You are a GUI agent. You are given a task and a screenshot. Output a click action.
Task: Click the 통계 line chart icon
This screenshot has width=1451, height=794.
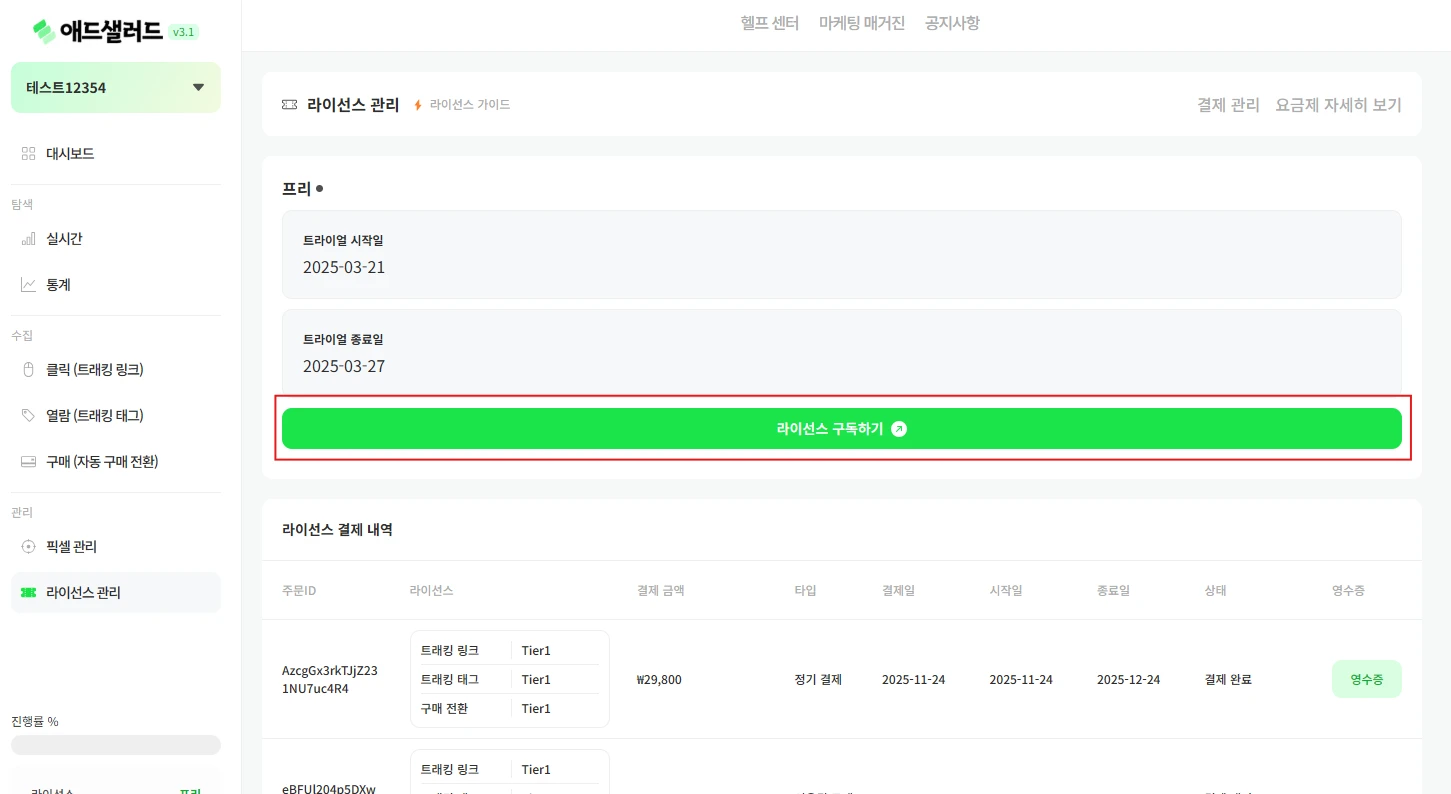pos(28,285)
